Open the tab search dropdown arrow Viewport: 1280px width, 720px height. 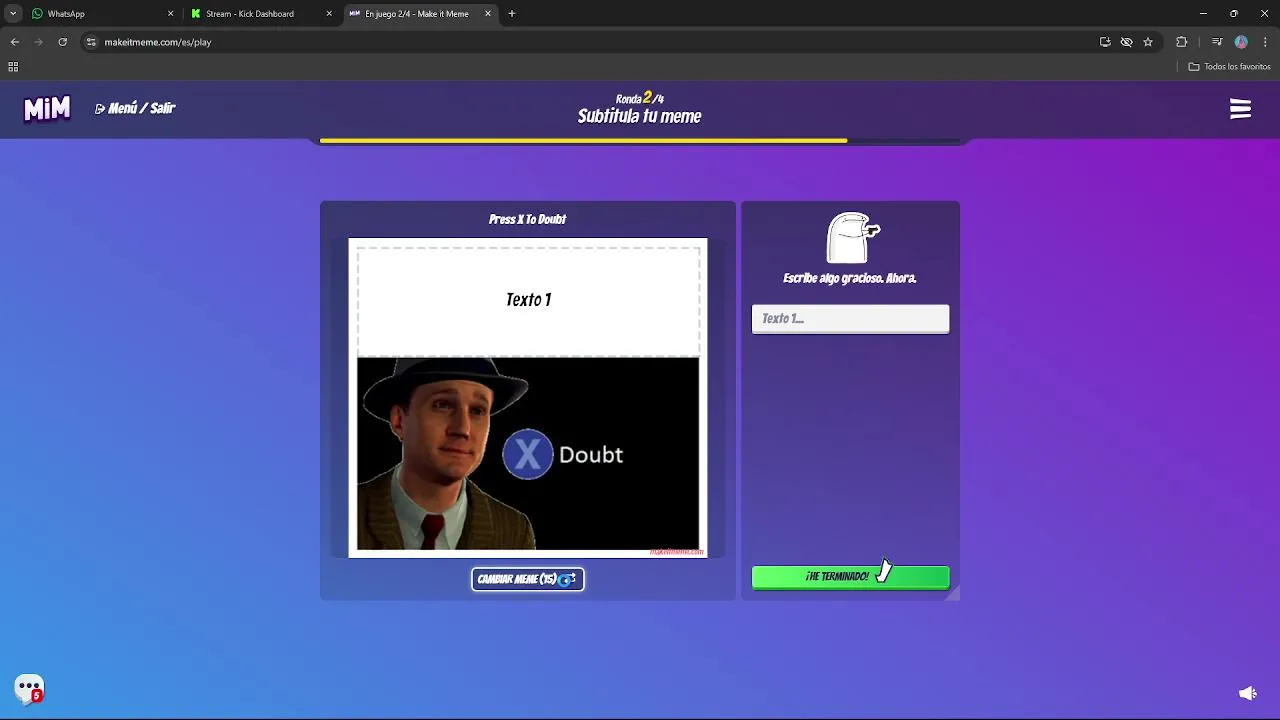click(13, 14)
